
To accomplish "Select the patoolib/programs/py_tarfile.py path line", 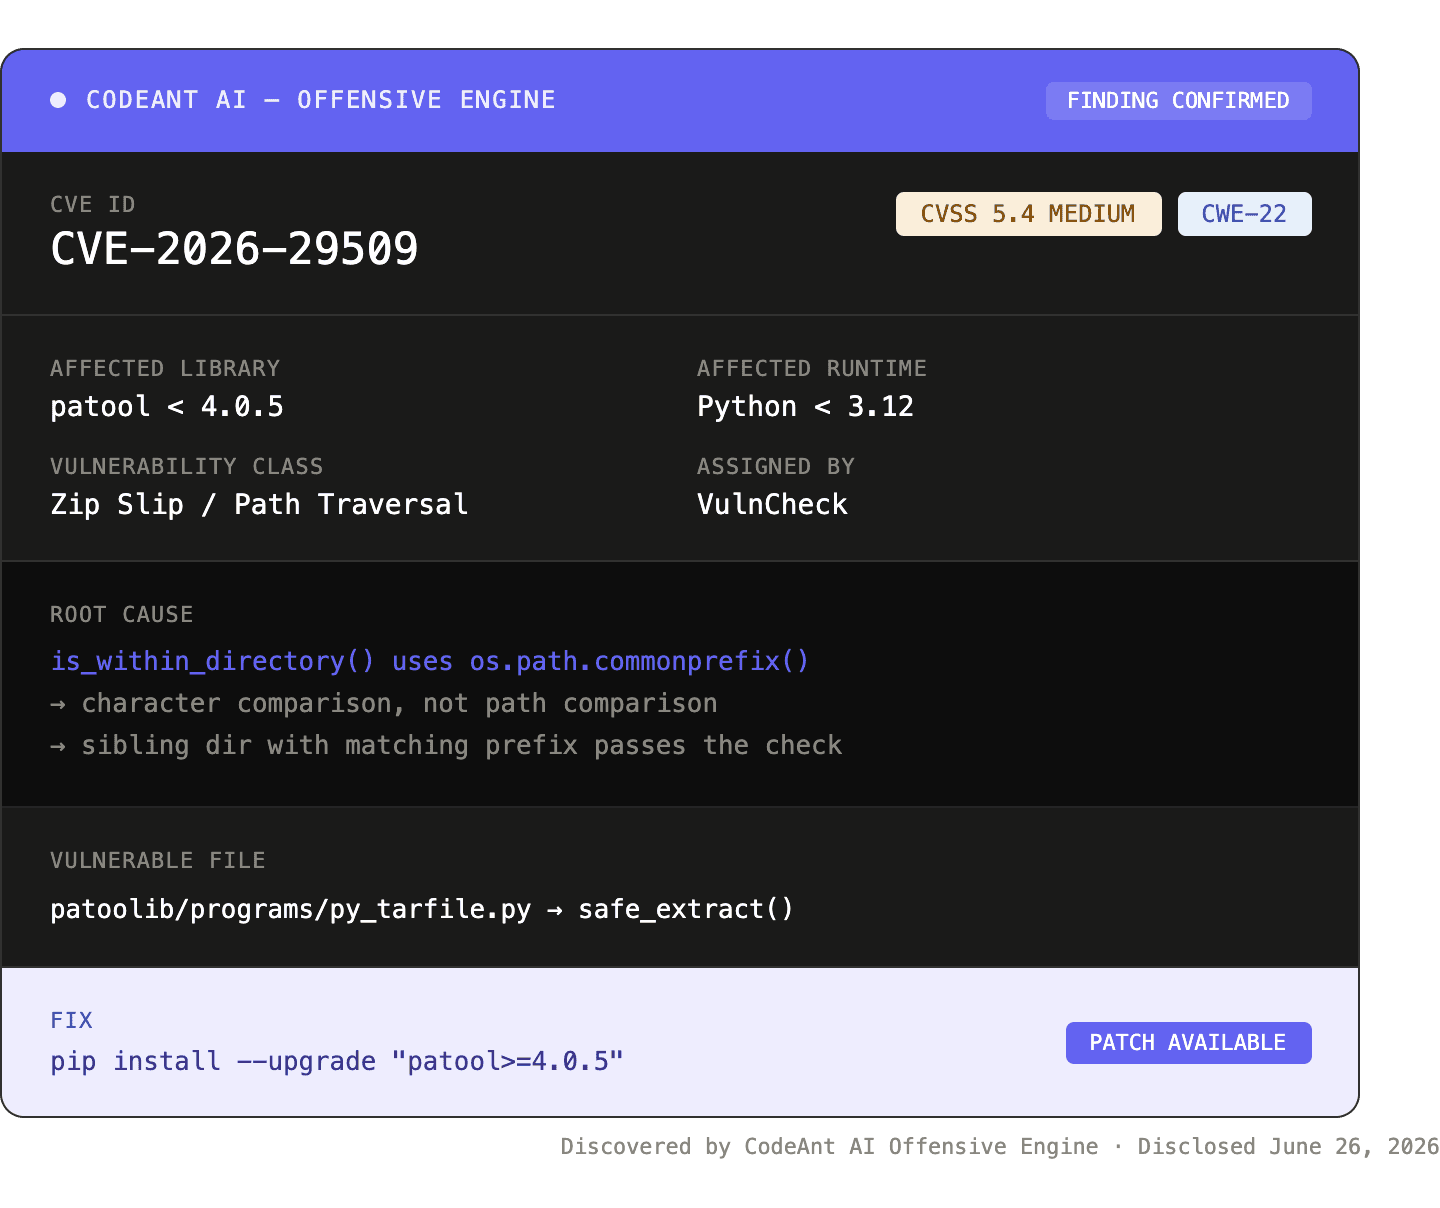I will (x=422, y=910).
